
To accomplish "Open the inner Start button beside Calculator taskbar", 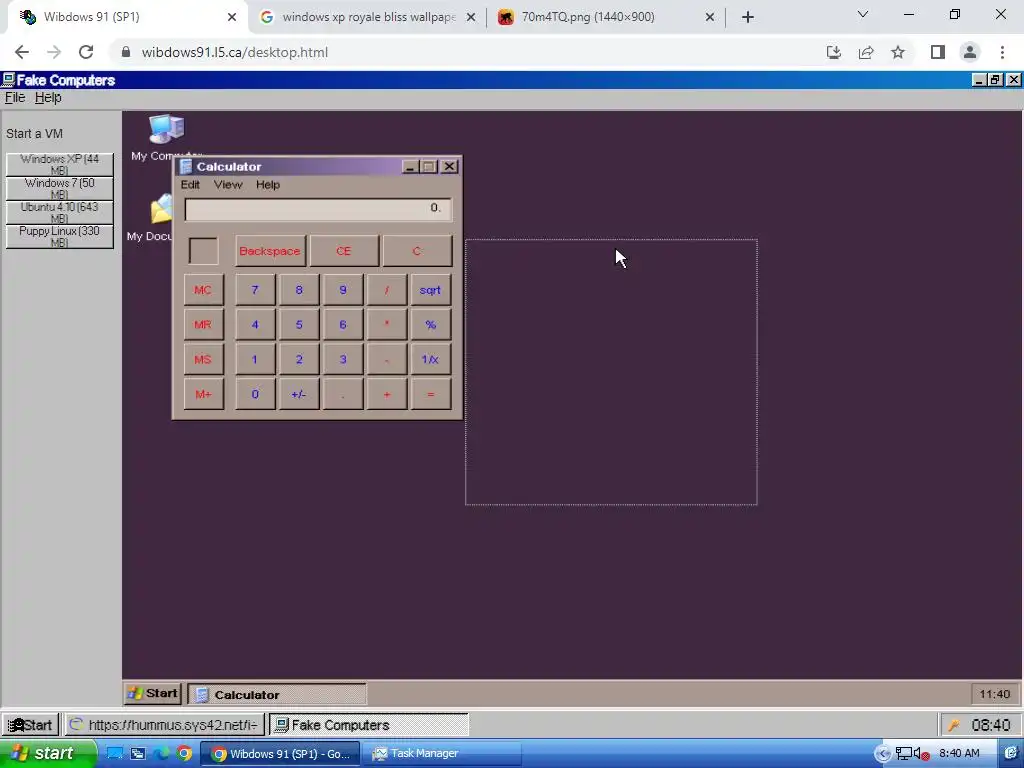I will point(152,694).
